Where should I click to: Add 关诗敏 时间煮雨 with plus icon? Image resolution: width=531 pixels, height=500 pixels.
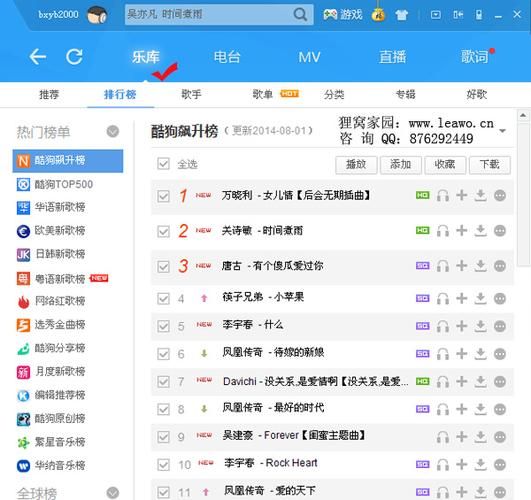click(462, 231)
